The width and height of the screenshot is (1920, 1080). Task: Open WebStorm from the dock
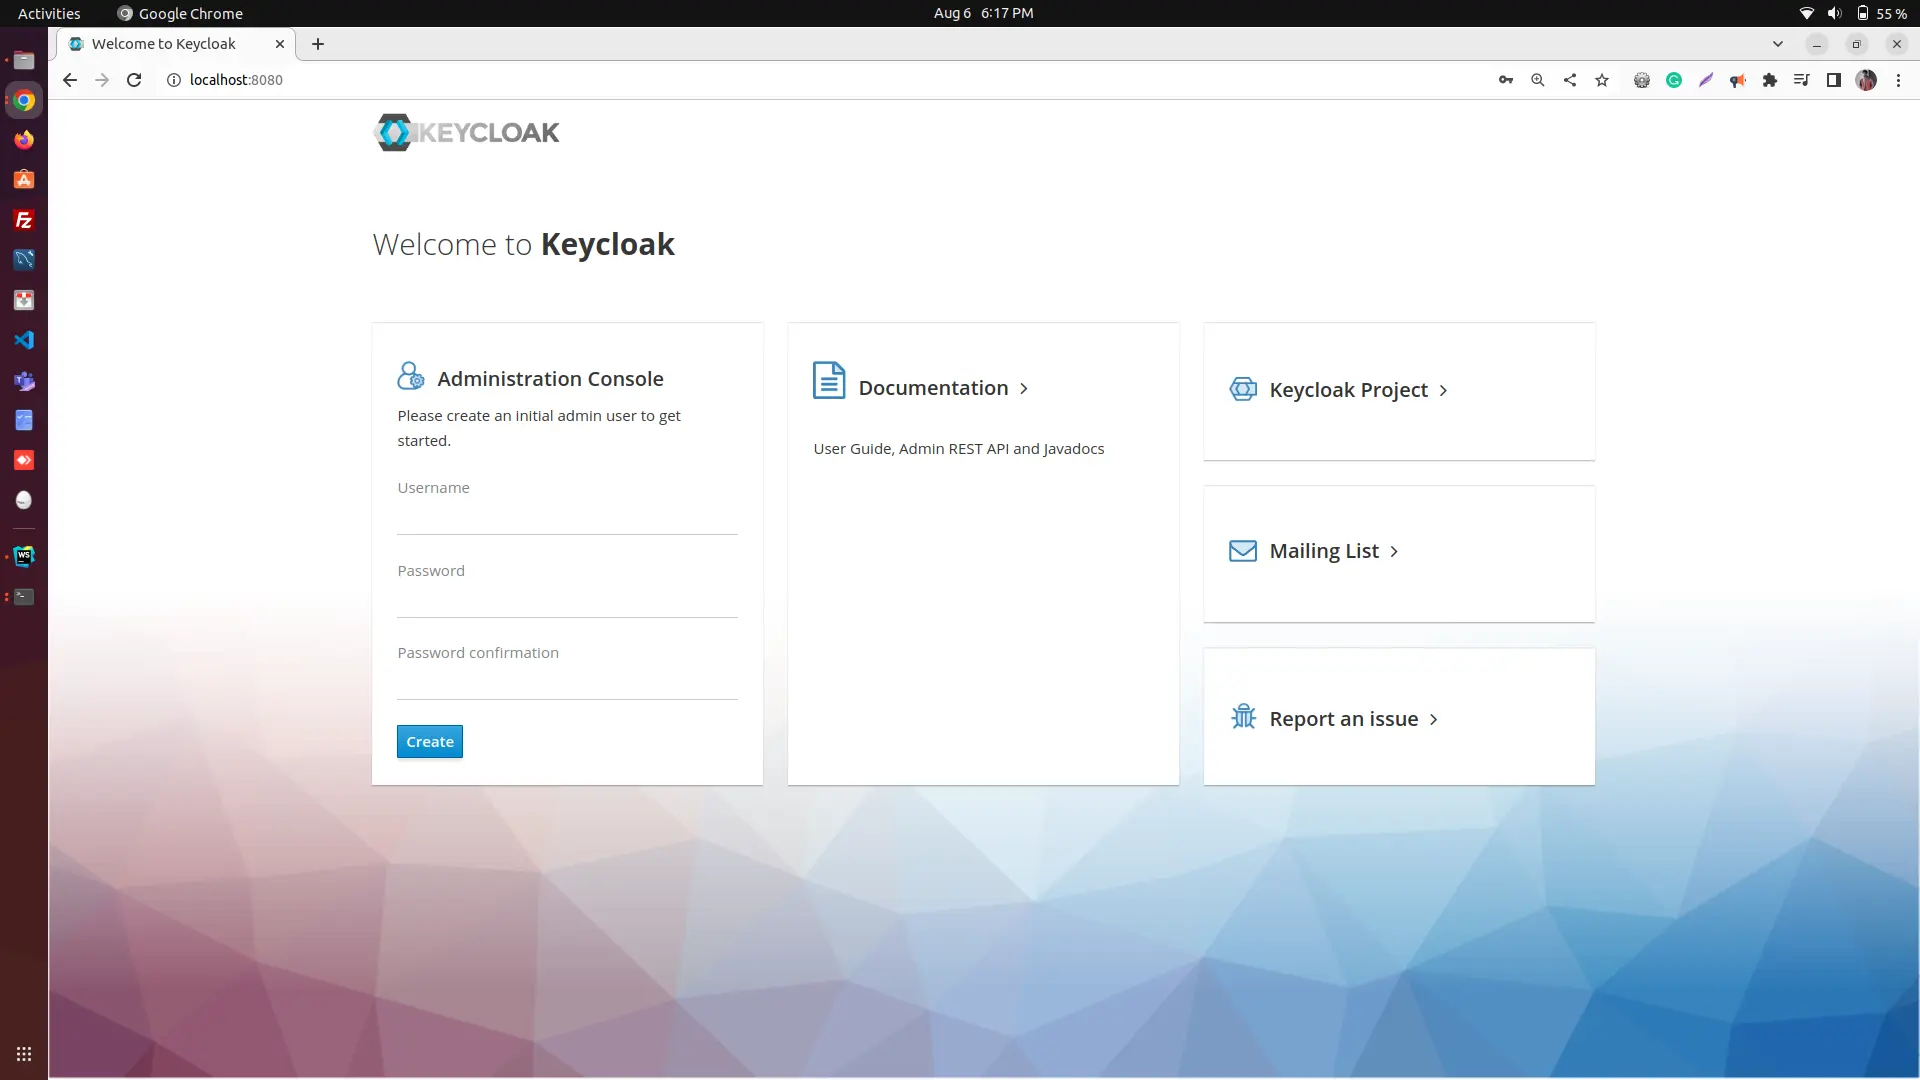pos(24,556)
